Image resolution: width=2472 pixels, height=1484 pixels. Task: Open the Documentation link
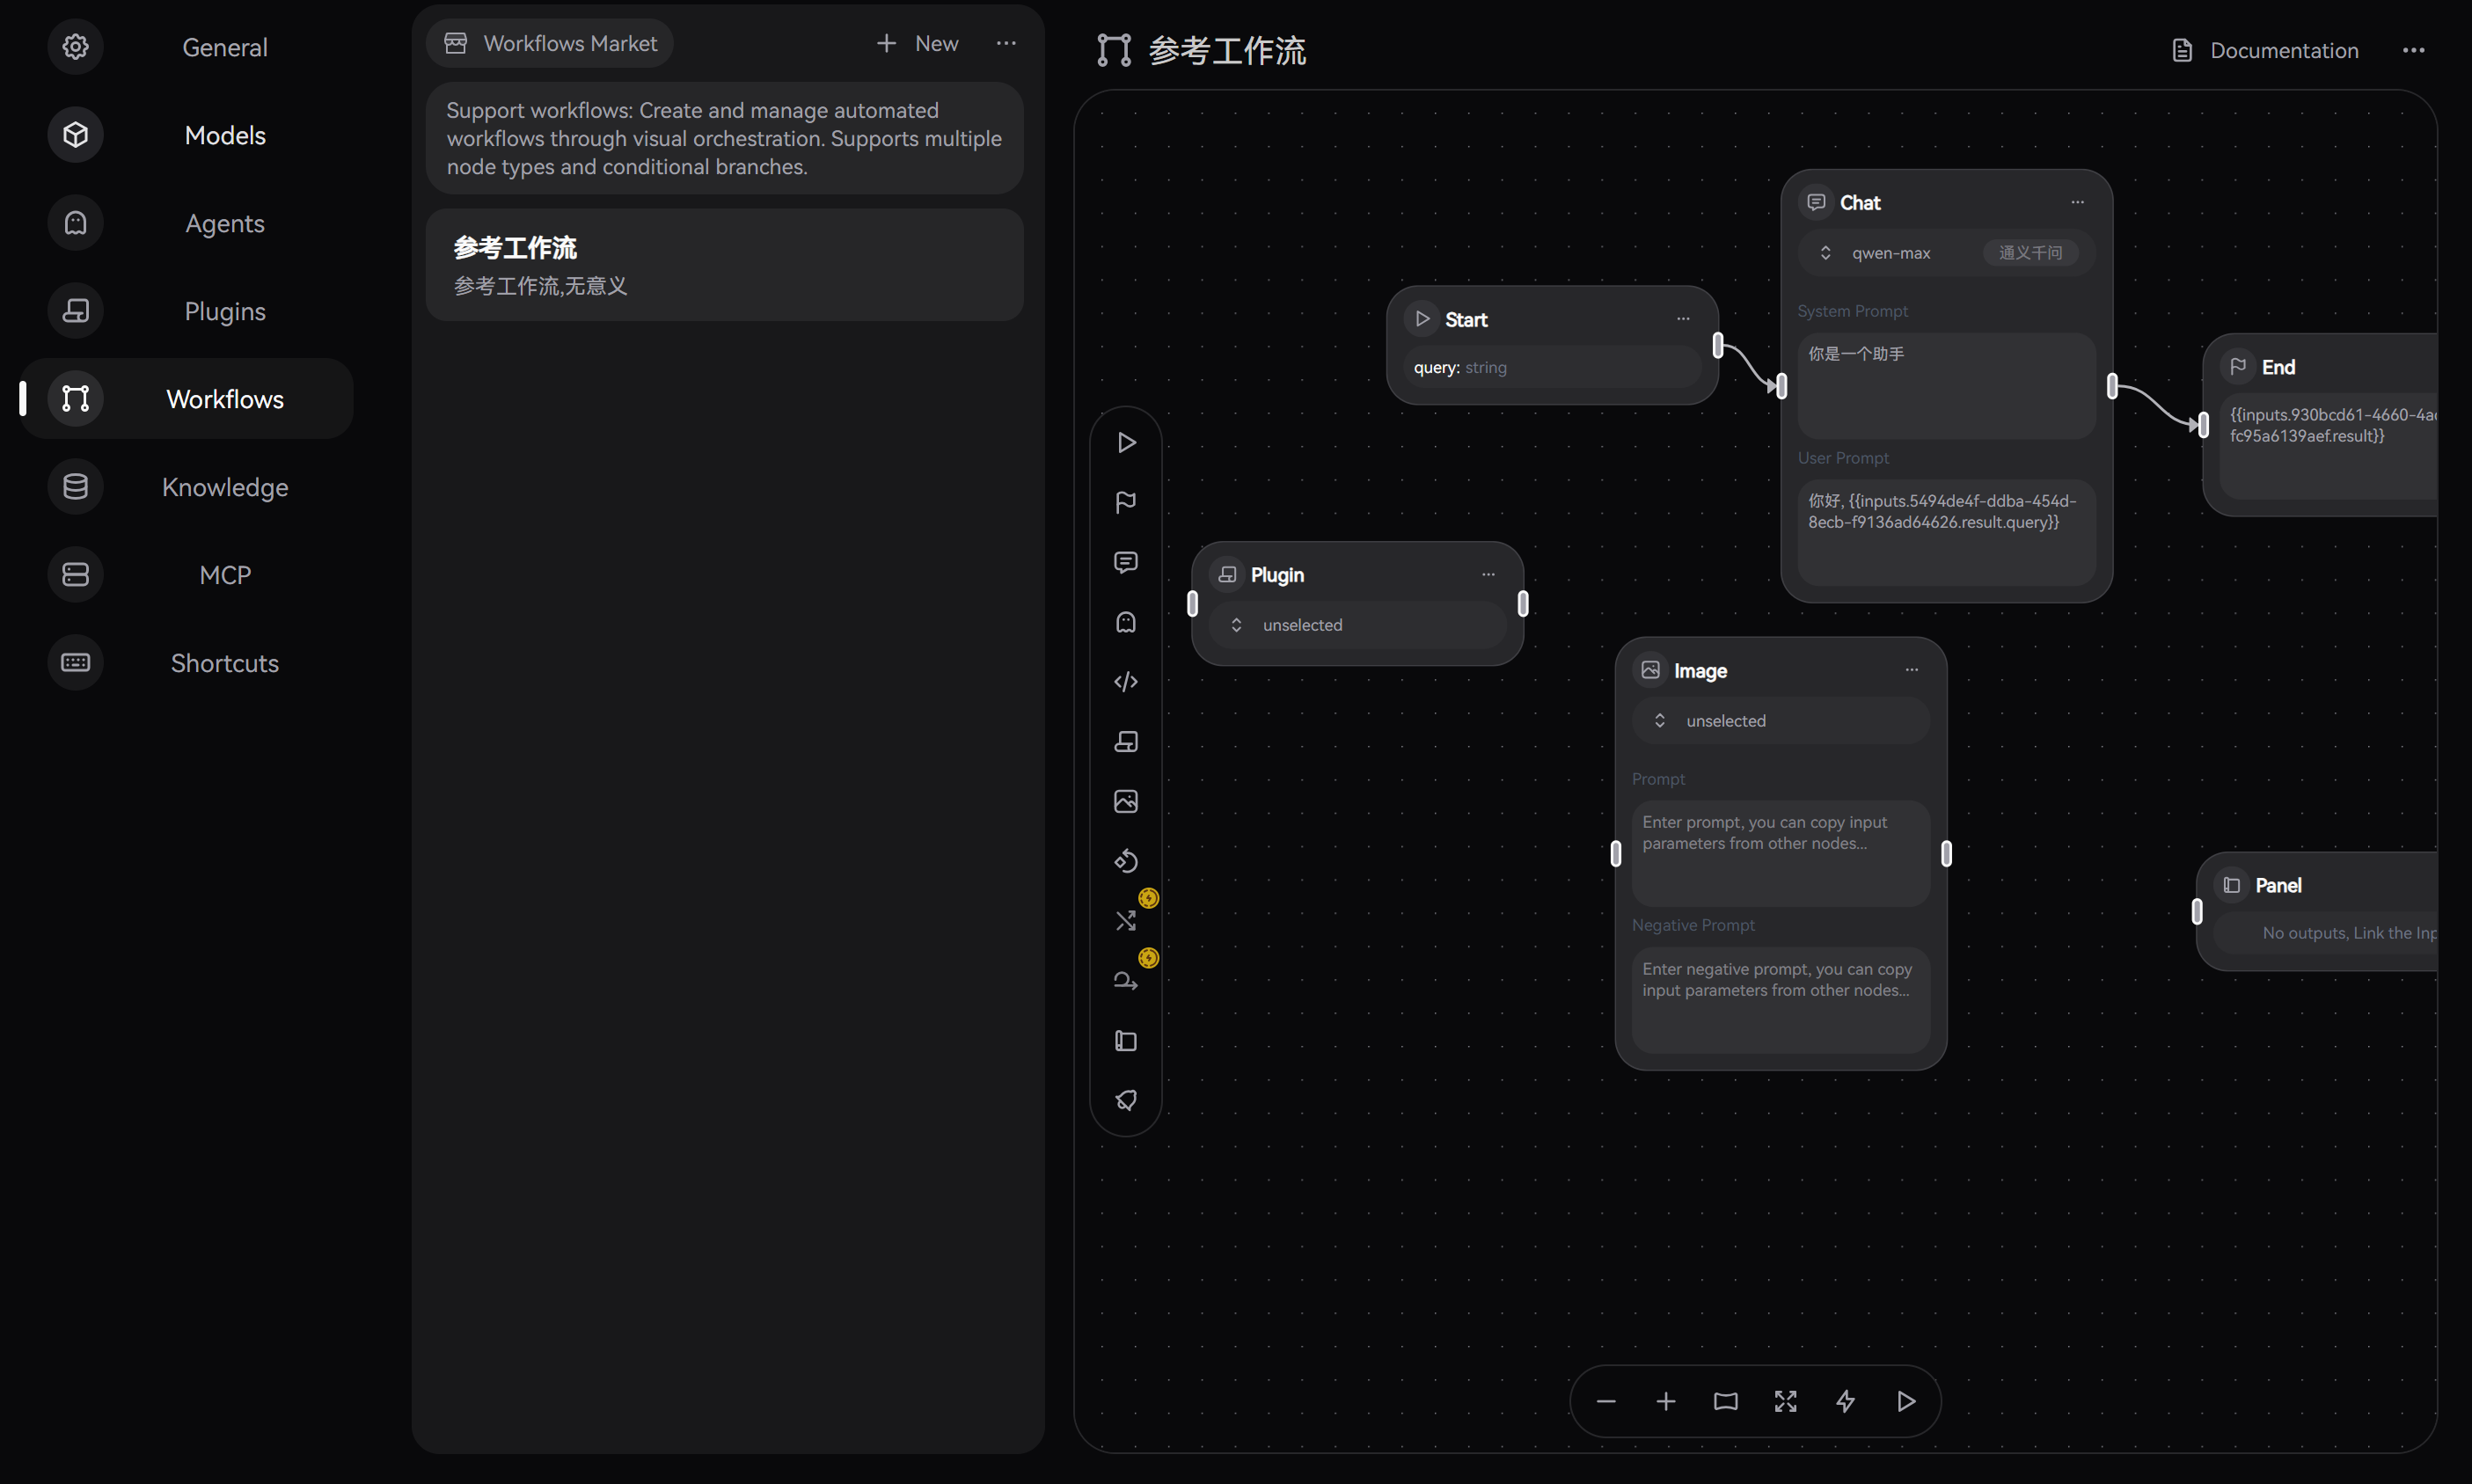(2265, 50)
